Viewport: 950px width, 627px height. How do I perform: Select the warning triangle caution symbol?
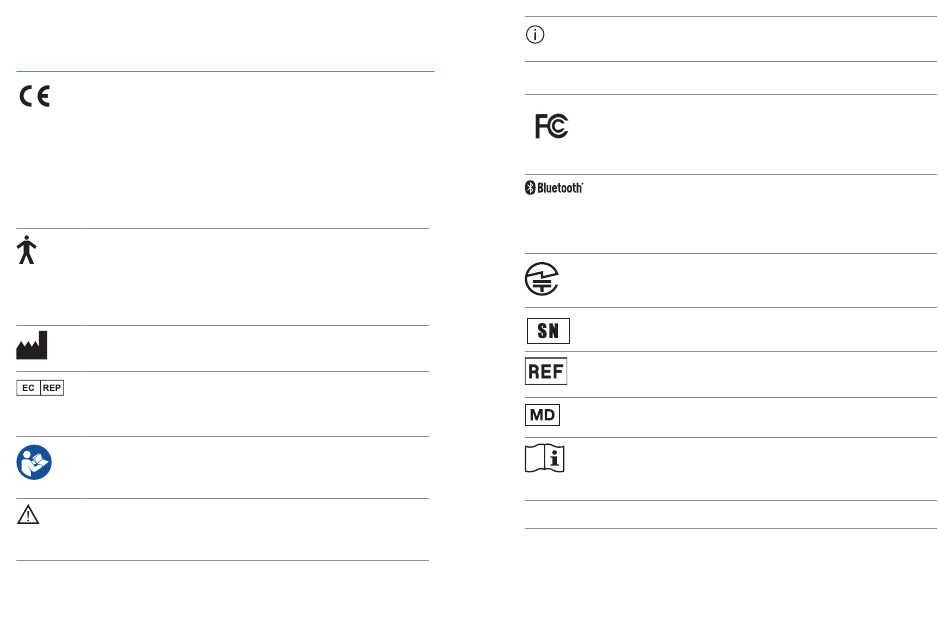[x=28, y=515]
